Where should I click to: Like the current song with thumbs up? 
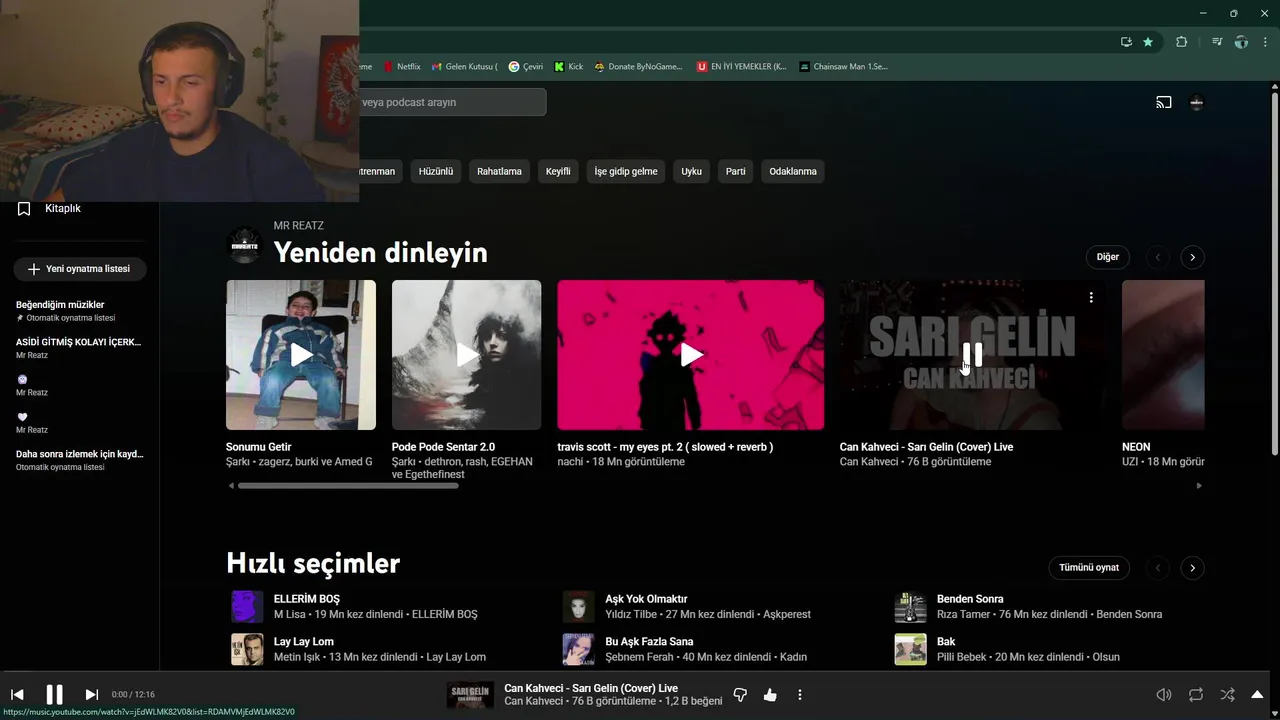click(x=770, y=694)
